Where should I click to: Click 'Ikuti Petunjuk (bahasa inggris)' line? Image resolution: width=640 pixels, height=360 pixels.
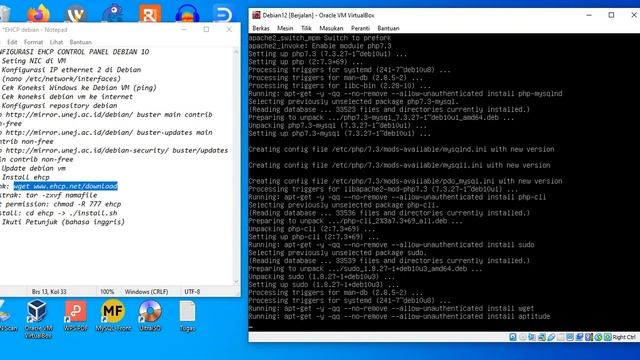click(x=63, y=222)
